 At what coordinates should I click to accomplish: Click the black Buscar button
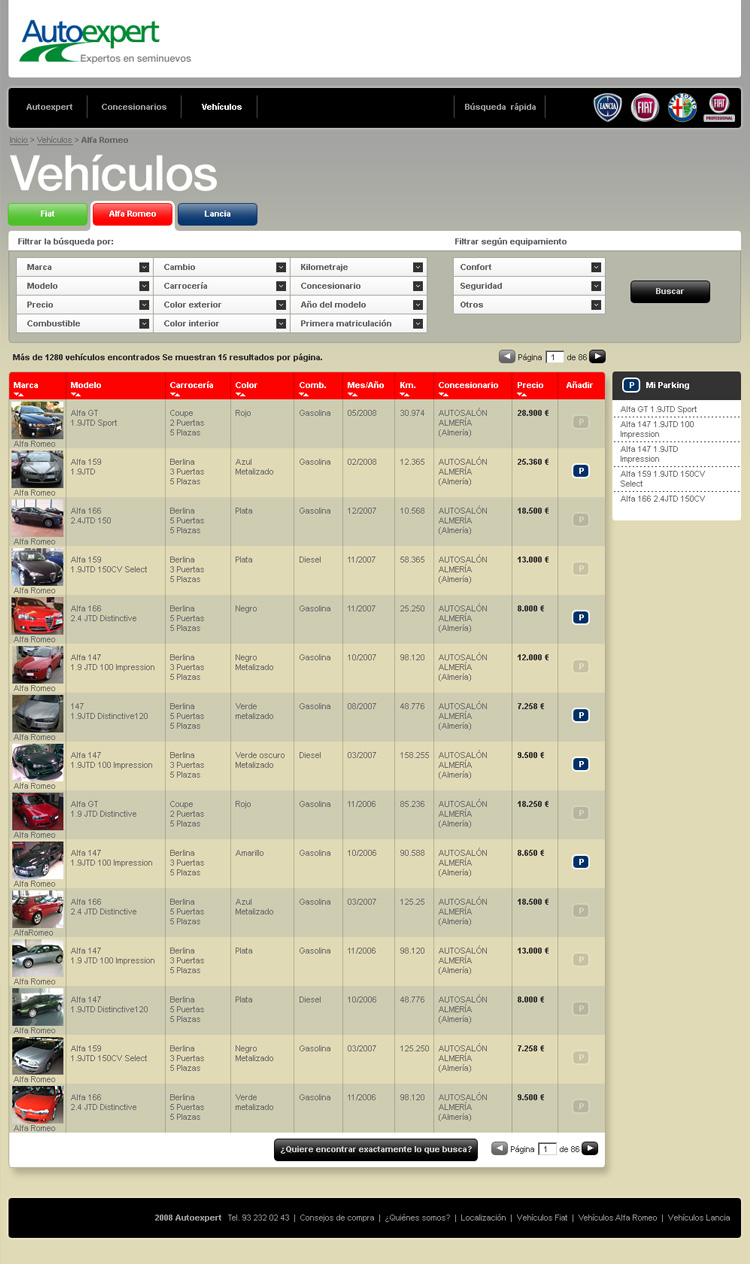tap(670, 291)
